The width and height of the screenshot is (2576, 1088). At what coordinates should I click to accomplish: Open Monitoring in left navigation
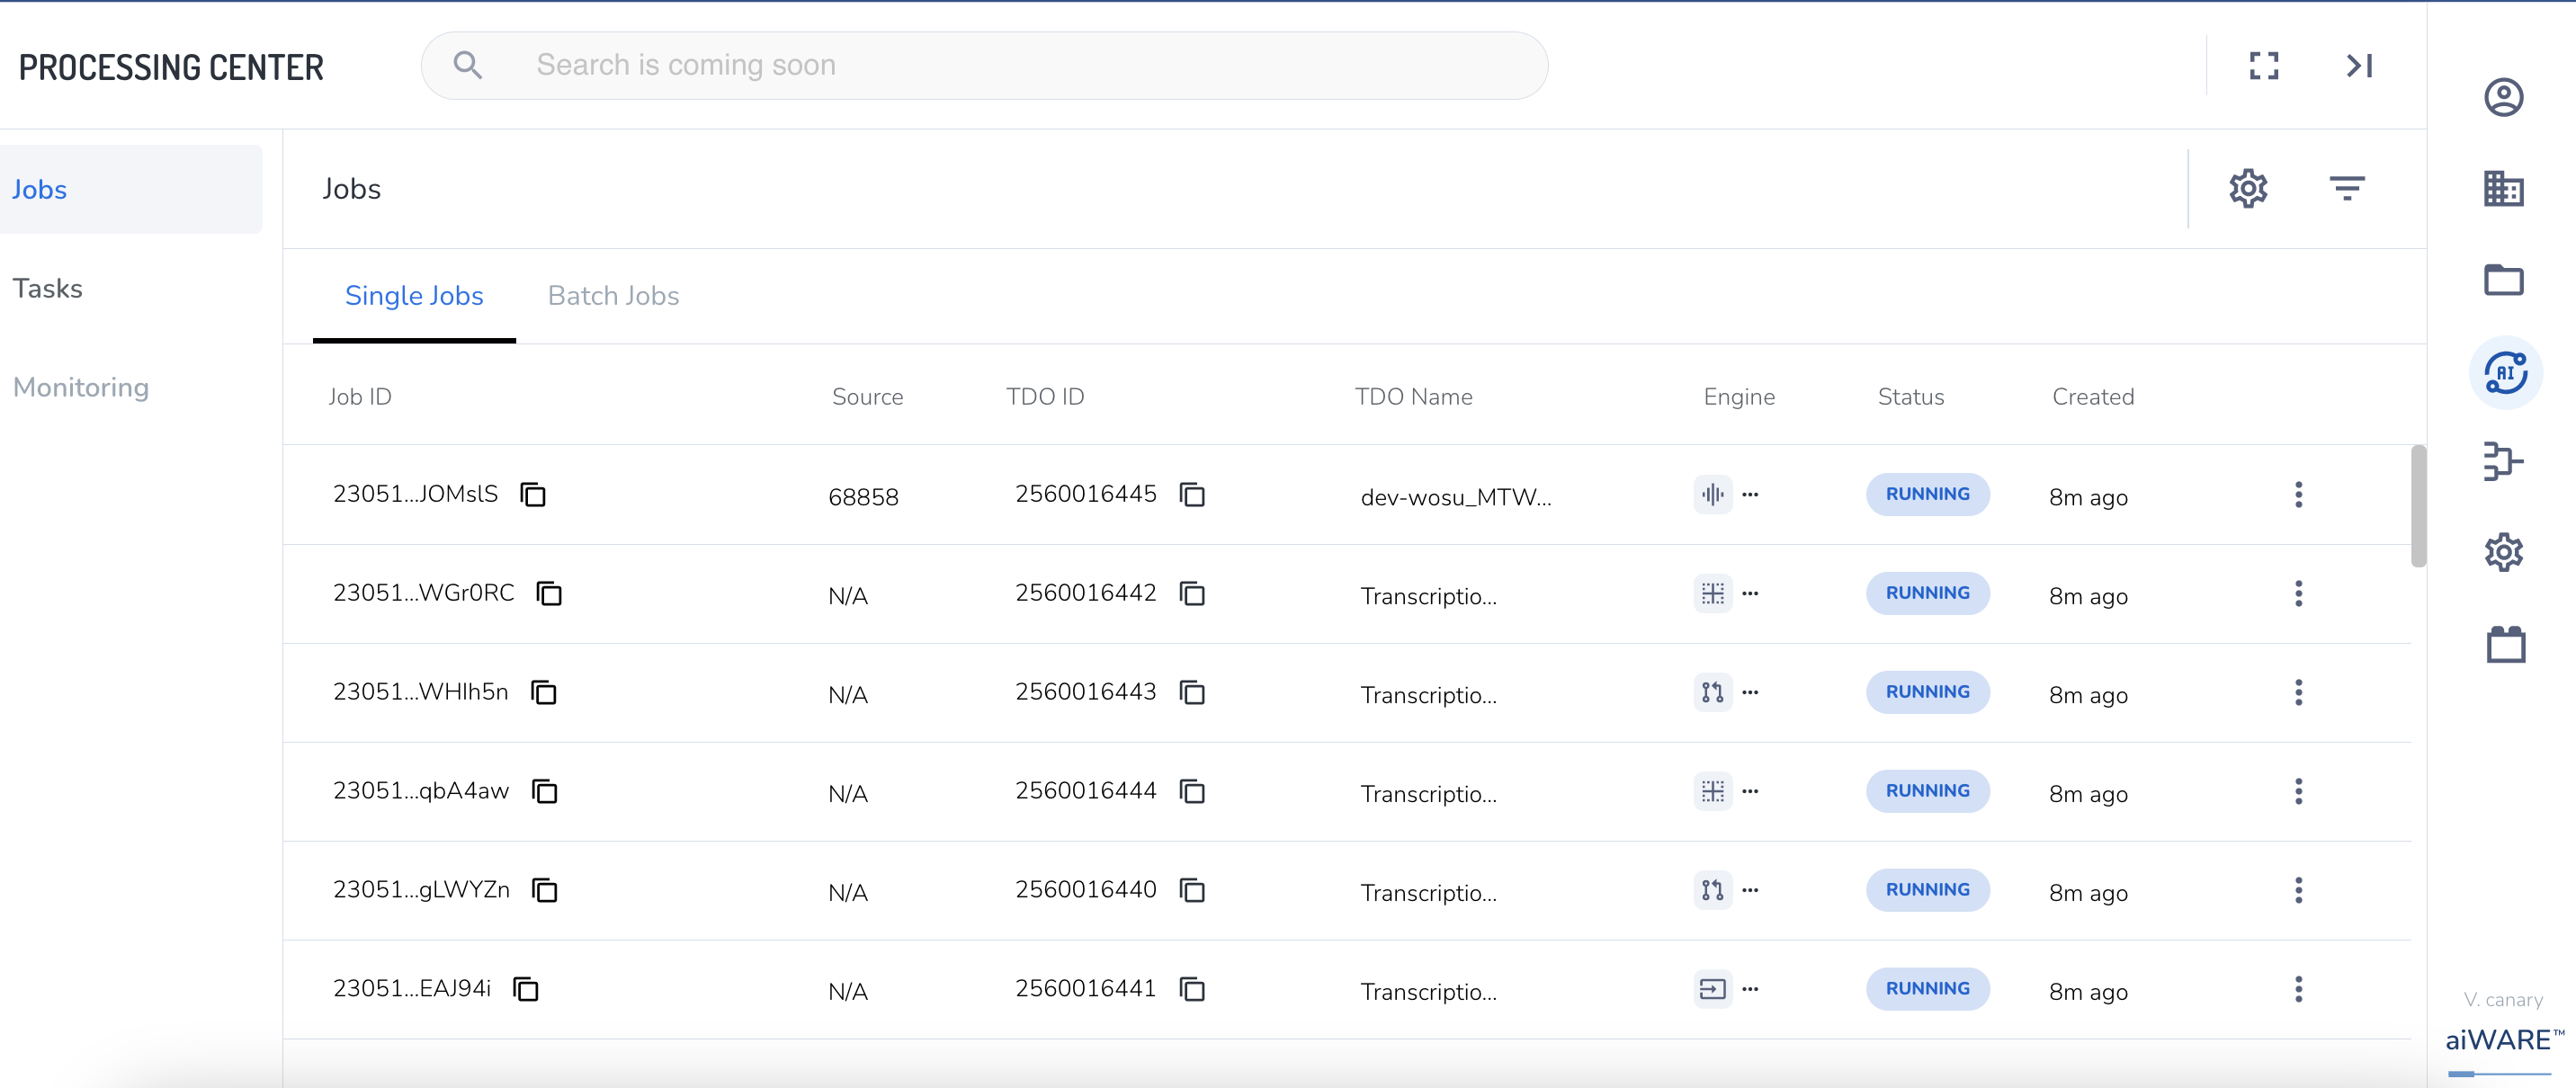tap(81, 388)
